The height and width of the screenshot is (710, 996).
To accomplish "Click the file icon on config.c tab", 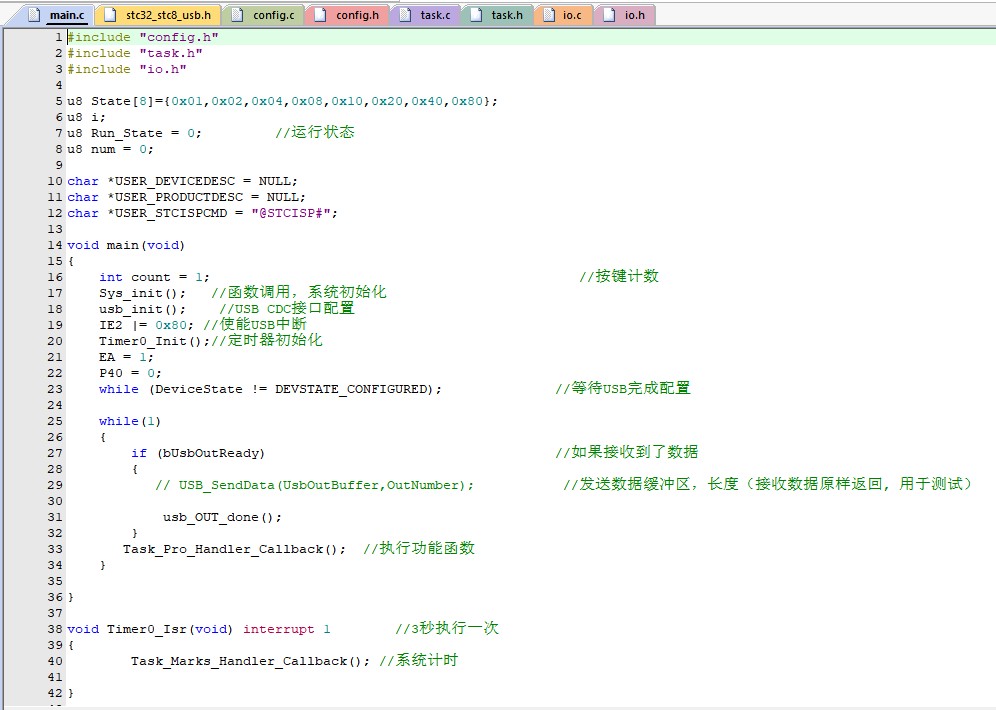I will tap(238, 15).
